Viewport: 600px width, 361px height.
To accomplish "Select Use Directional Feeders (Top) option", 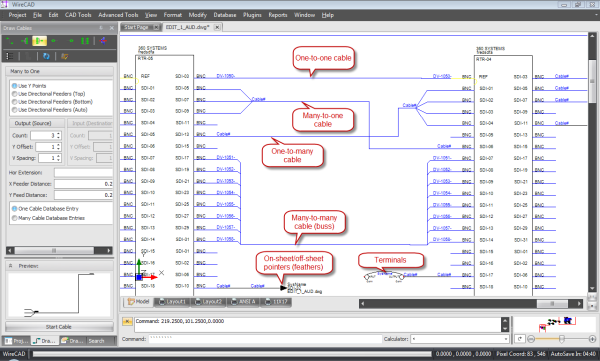I will click(x=49, y=94).
